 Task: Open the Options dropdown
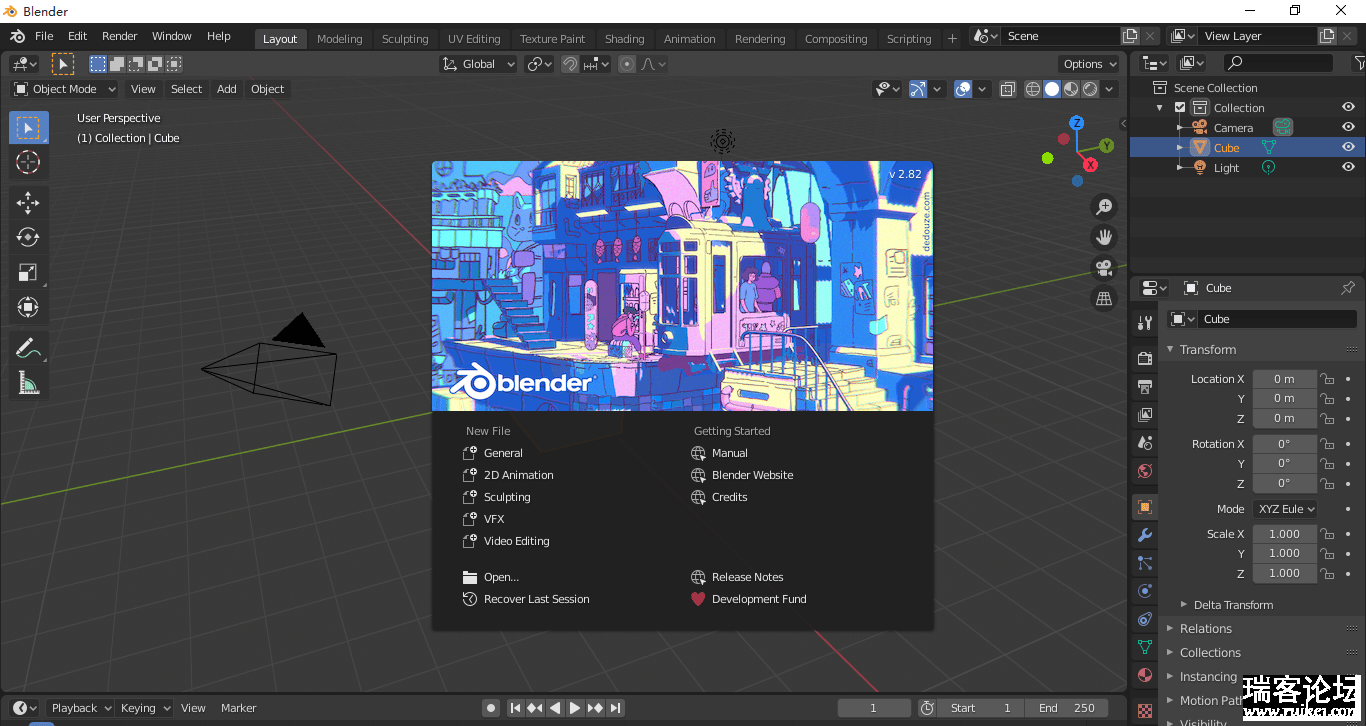coord(1090,64)
